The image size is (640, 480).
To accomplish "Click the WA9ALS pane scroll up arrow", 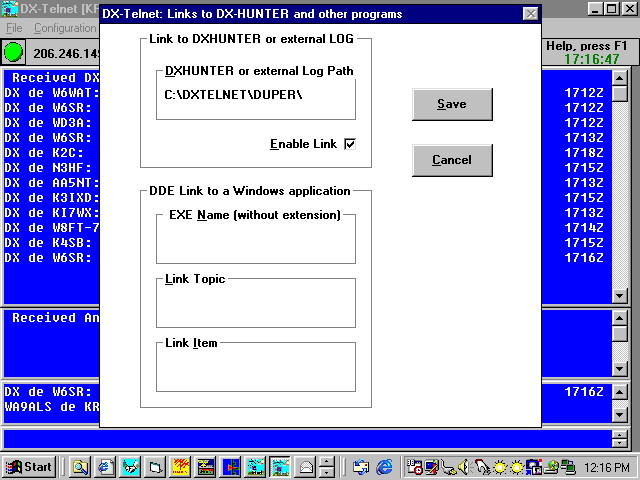I will tap(620, 392).
